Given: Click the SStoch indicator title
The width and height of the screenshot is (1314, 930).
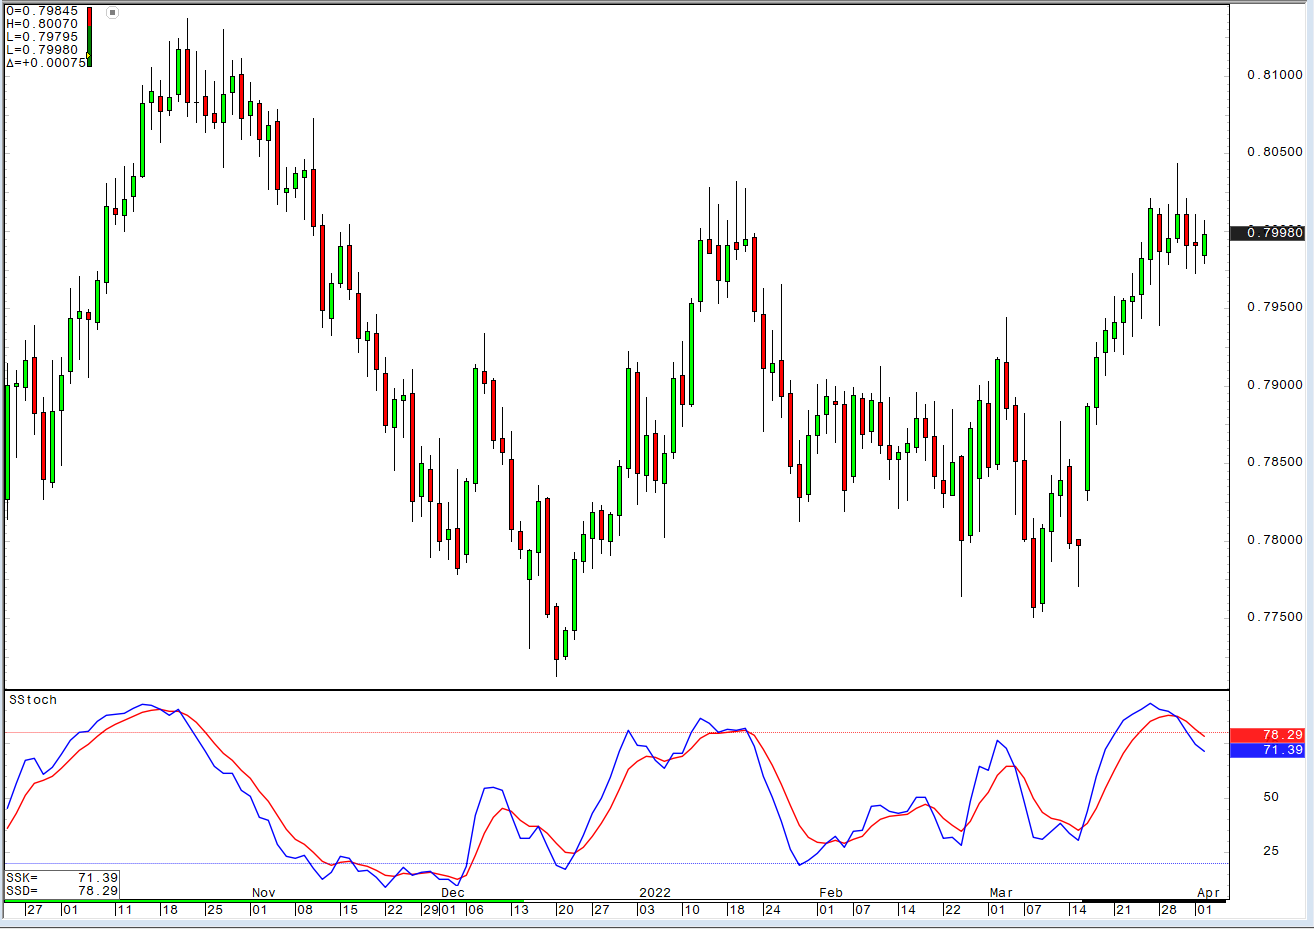Looking at the screenshot, I should [x=33, y=700].
